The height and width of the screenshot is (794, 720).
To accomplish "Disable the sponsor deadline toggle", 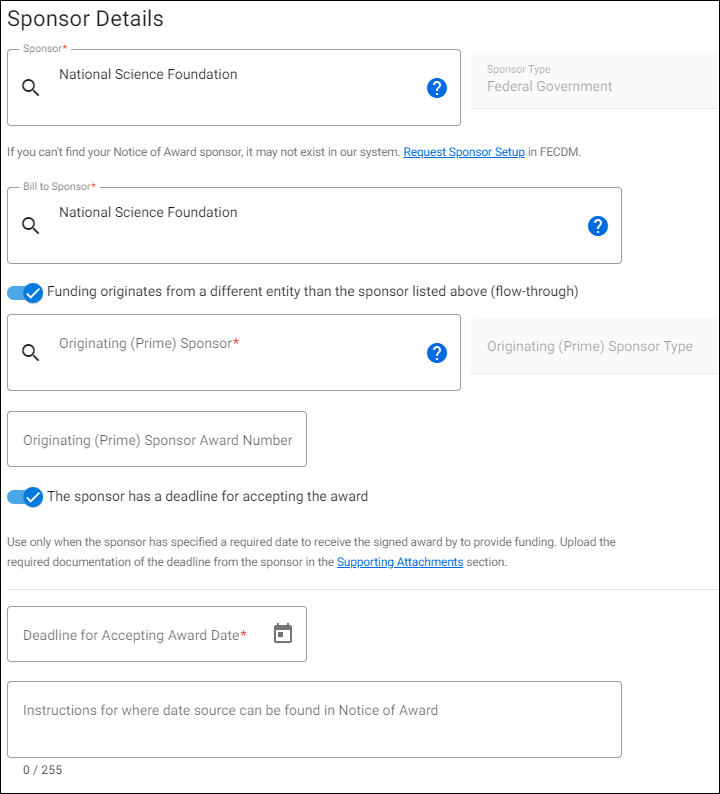I will tap(25, 496).
